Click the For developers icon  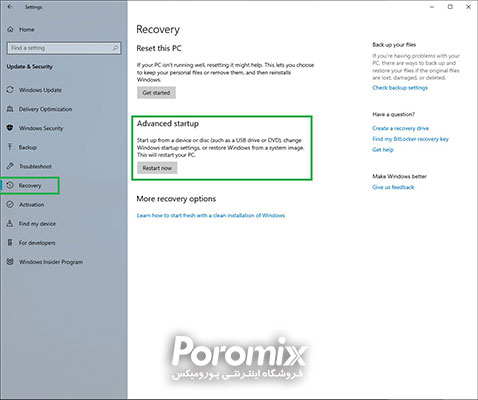click(10, 242)
